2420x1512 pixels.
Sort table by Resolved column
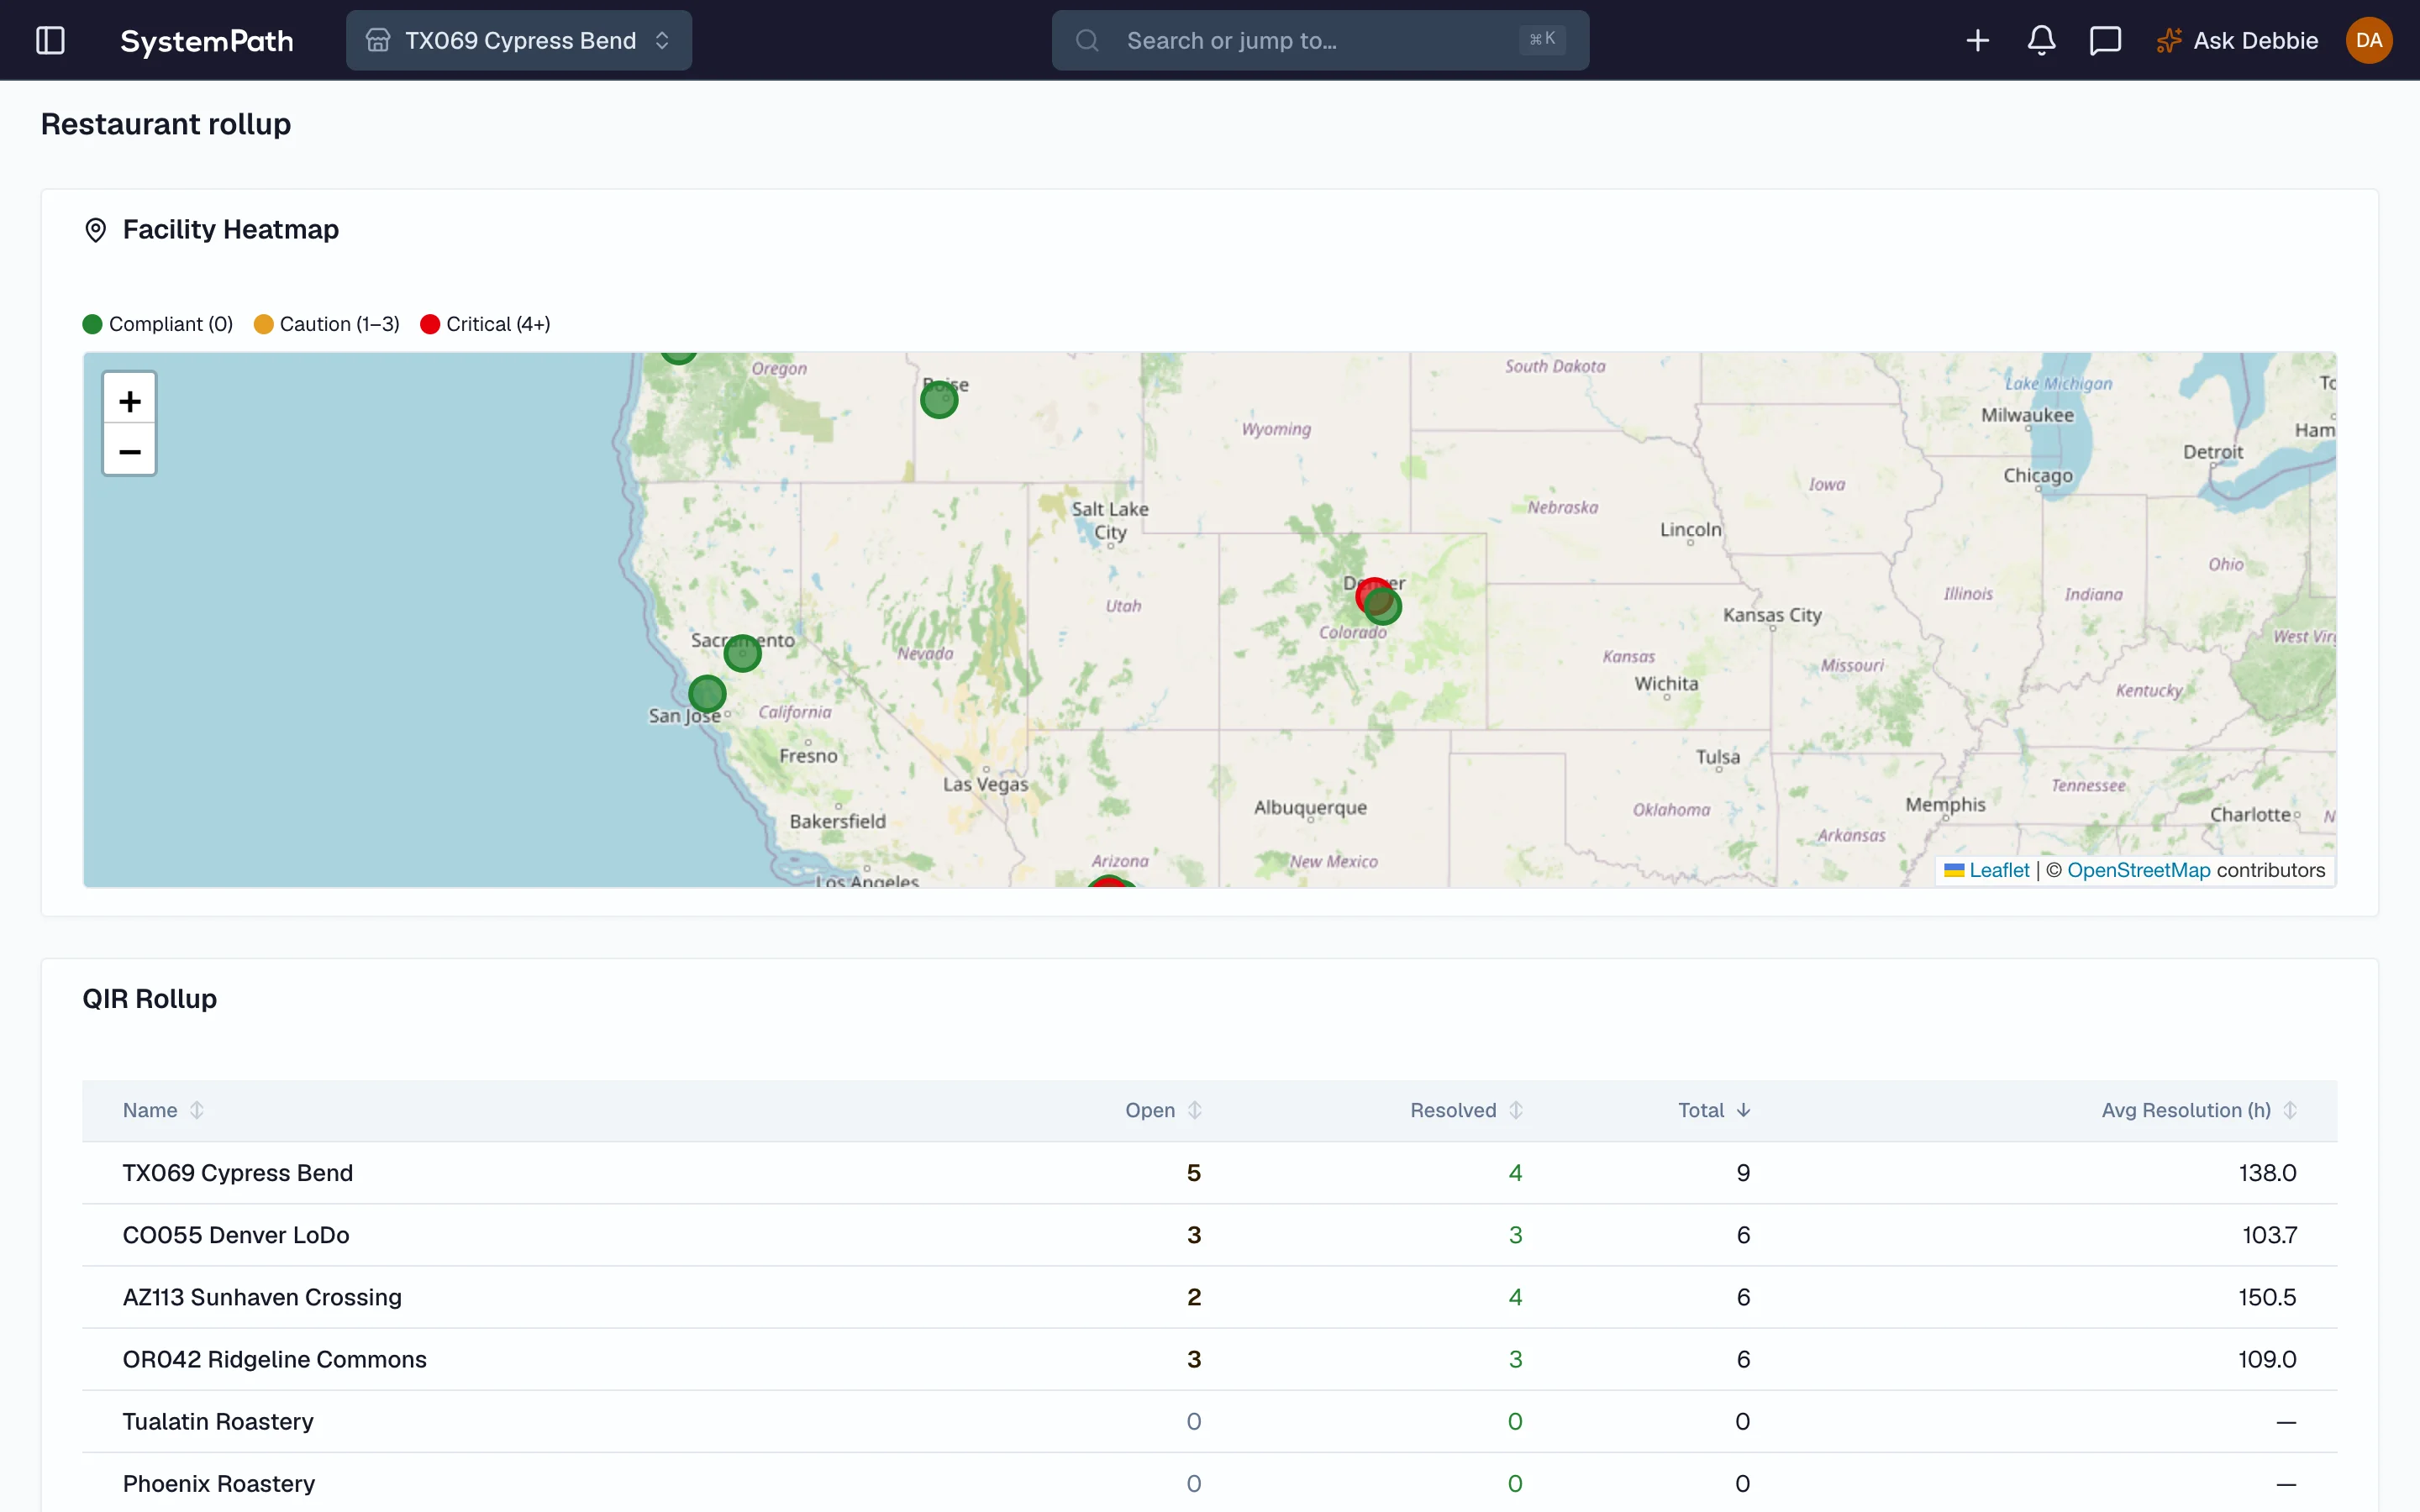(x=1466, y=1110)
